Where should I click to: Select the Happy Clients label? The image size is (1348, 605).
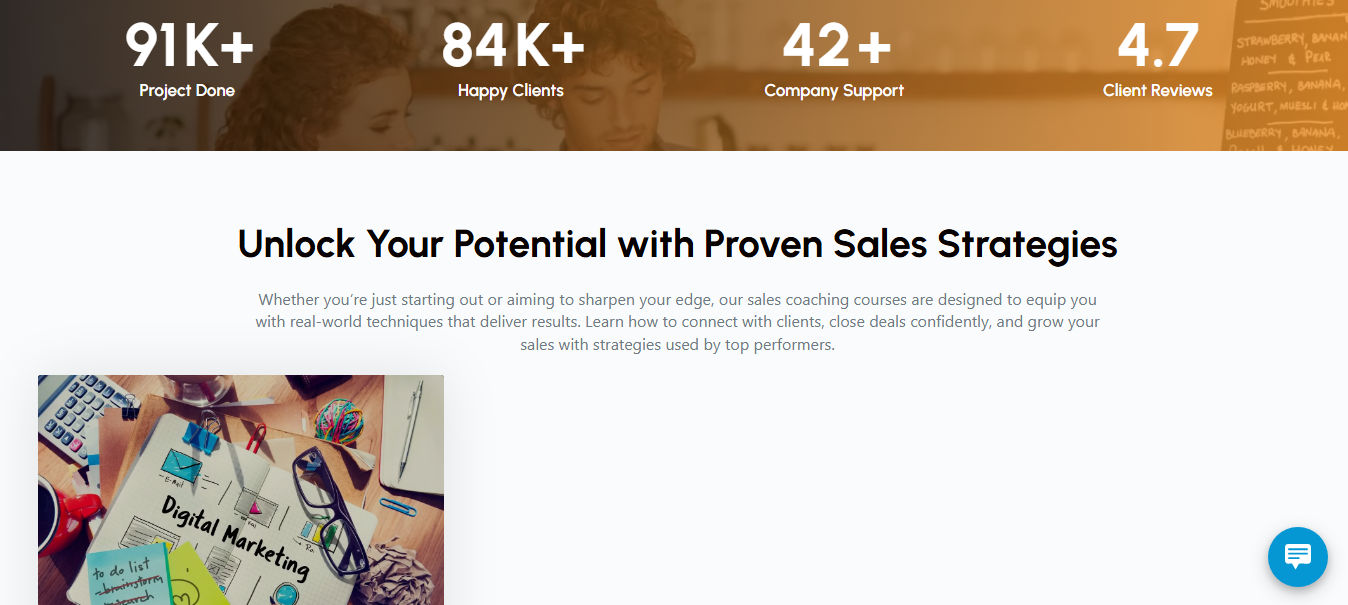pyautogui.click(x=511, y=91)
